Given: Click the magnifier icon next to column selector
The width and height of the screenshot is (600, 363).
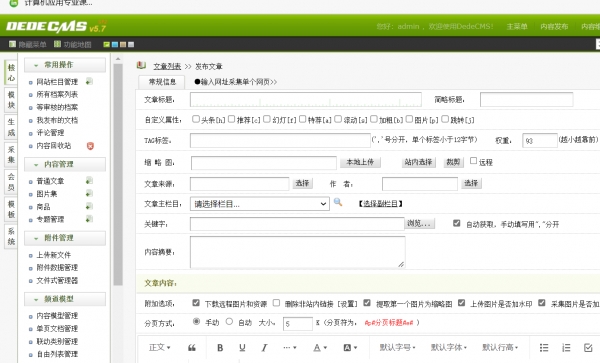Looking at the screenshot, I should 338,202.
